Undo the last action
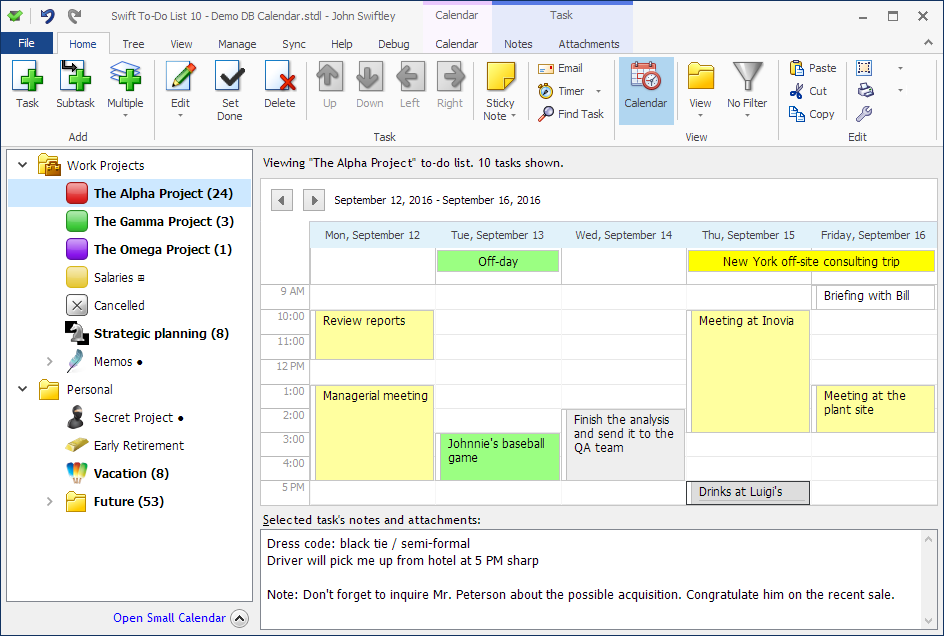944x636 pixels. pos(47,16)
